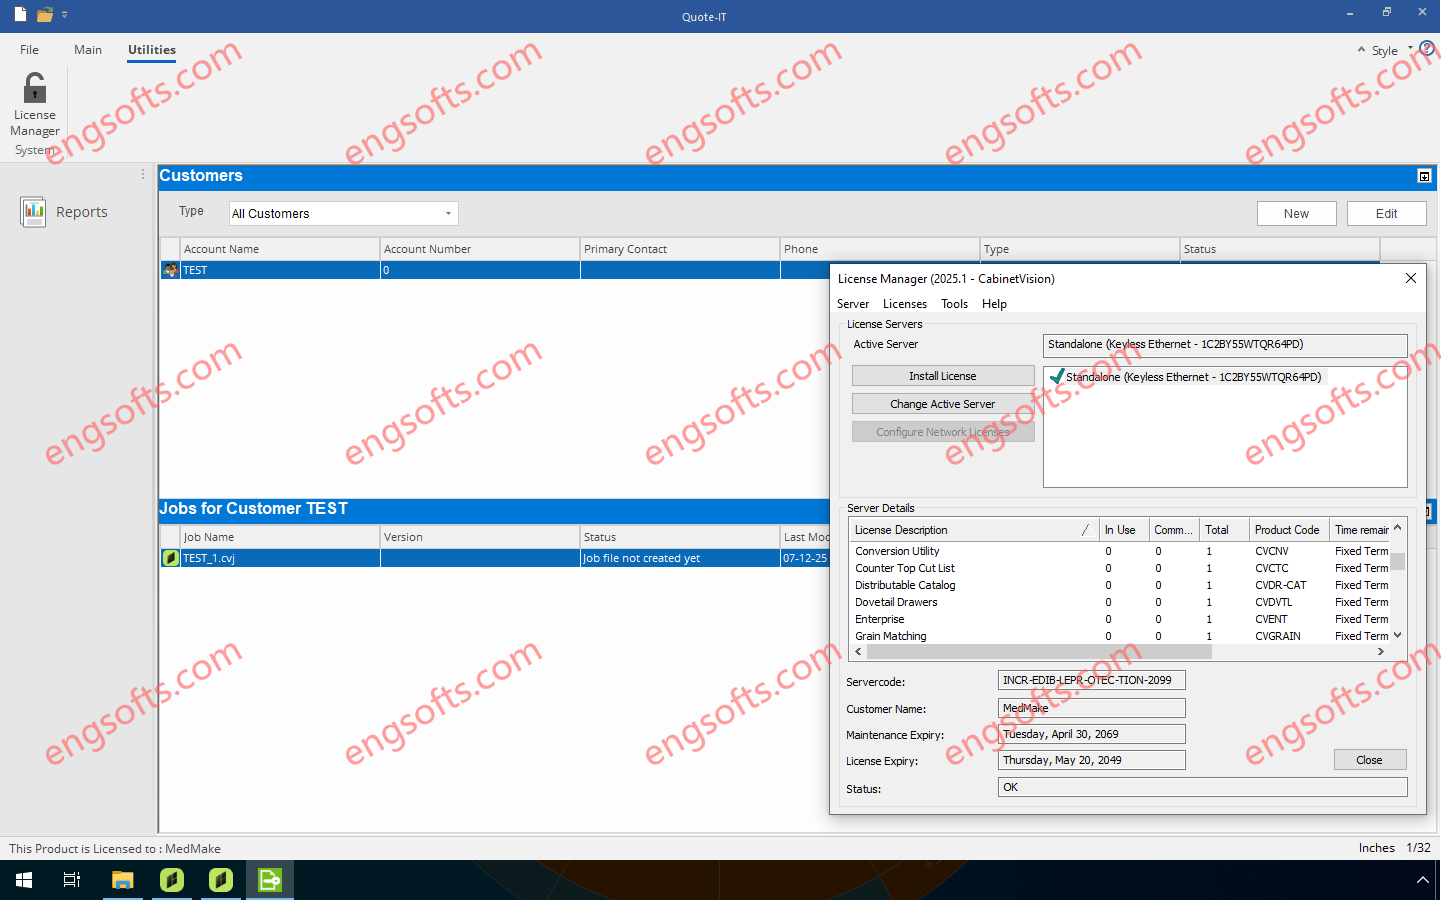Viewport: 1441px width, 901px height.
Task: Click license list horizontal scroll left arrow
Action: click(x=858, y=652)
